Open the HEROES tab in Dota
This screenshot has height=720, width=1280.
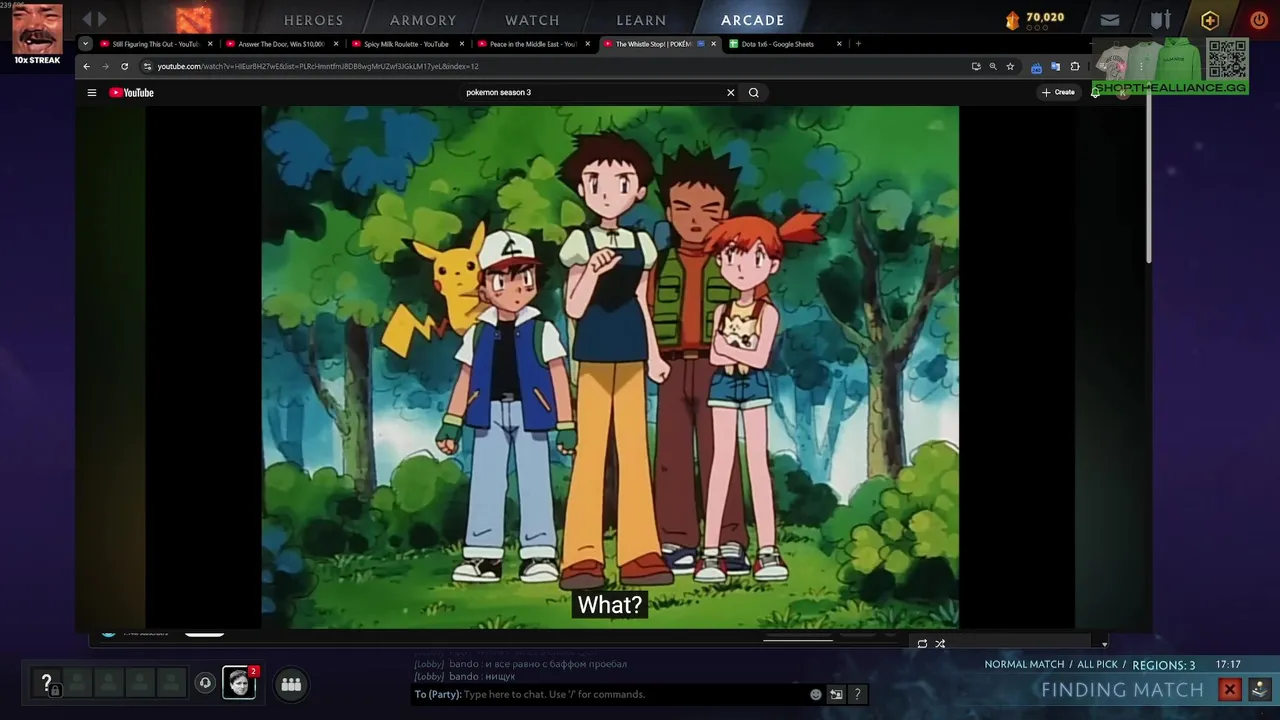[313, 20]
